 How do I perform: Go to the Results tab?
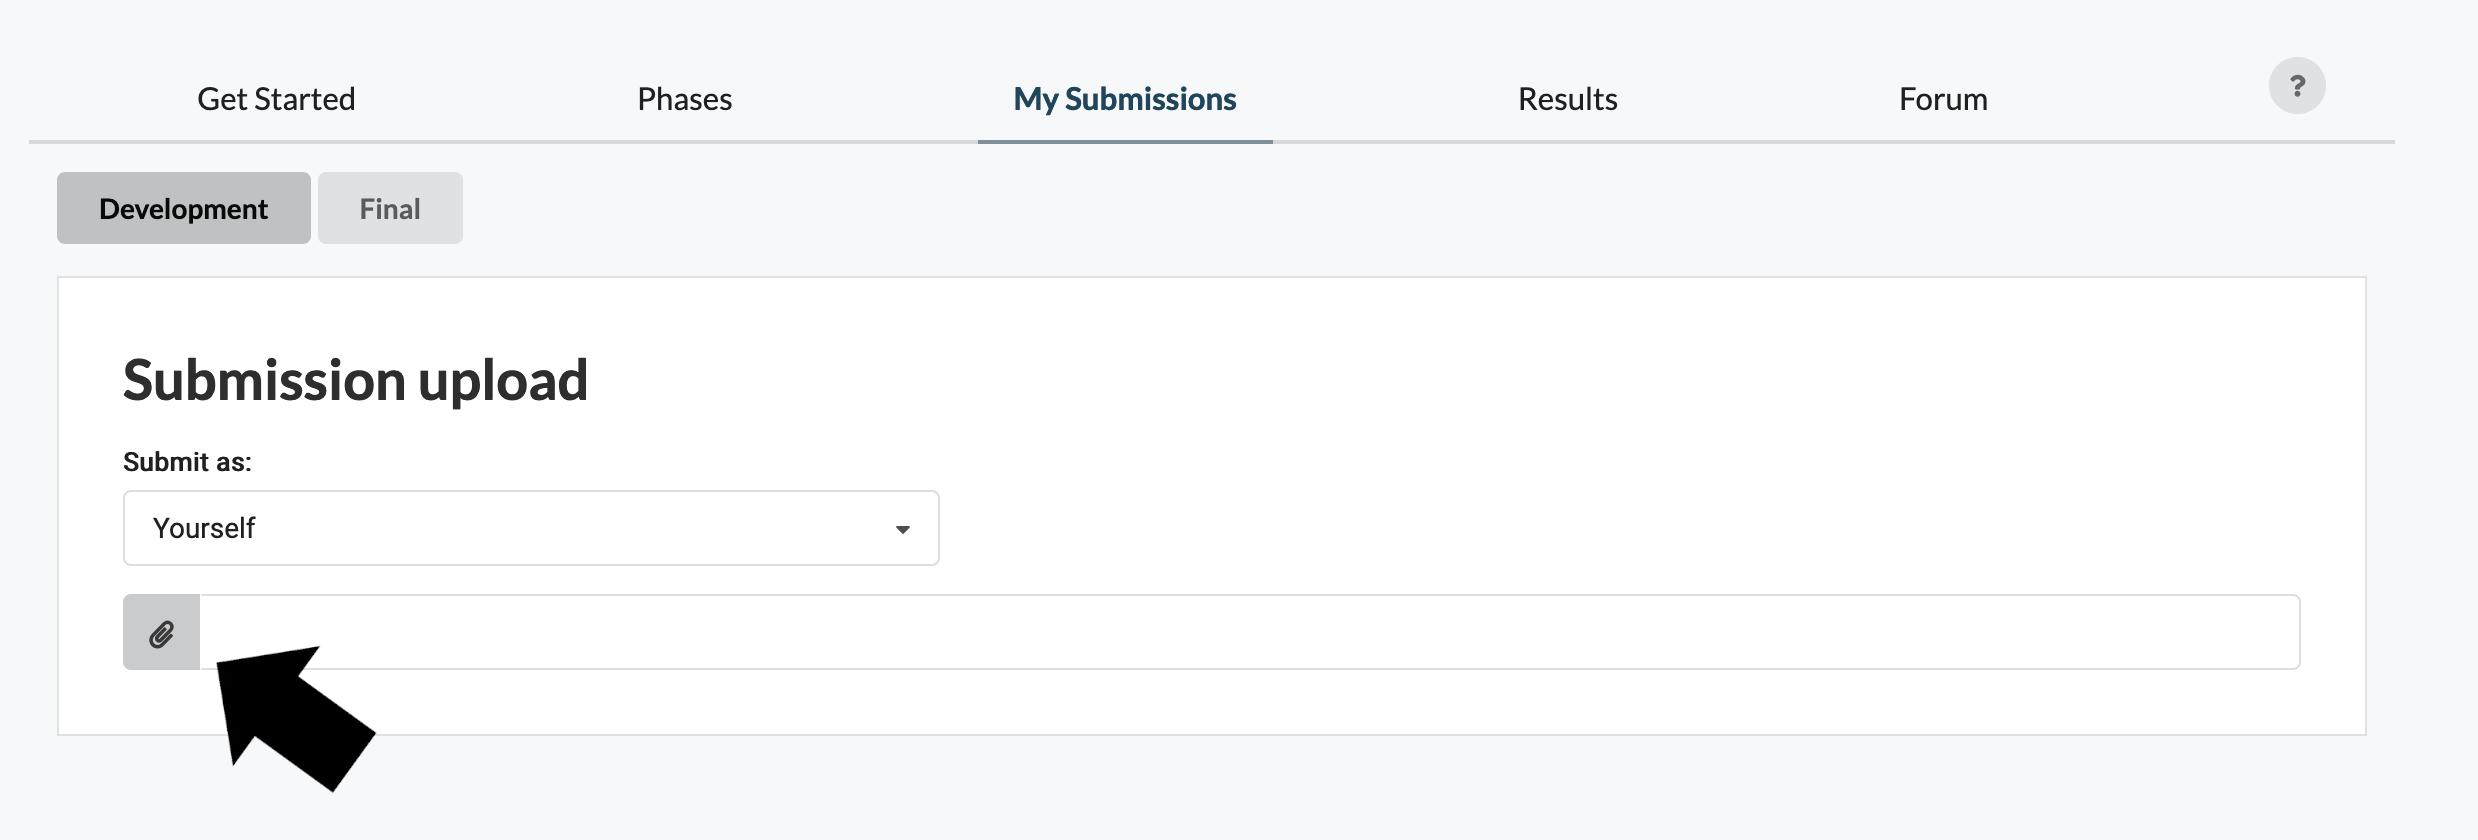[x=1567, y=99]
